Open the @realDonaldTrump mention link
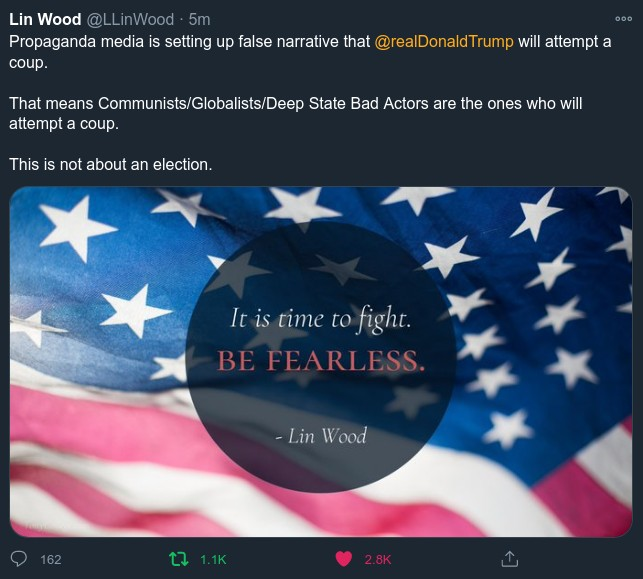This screenshot has width=643, height=579. click(x=444, y=42)
